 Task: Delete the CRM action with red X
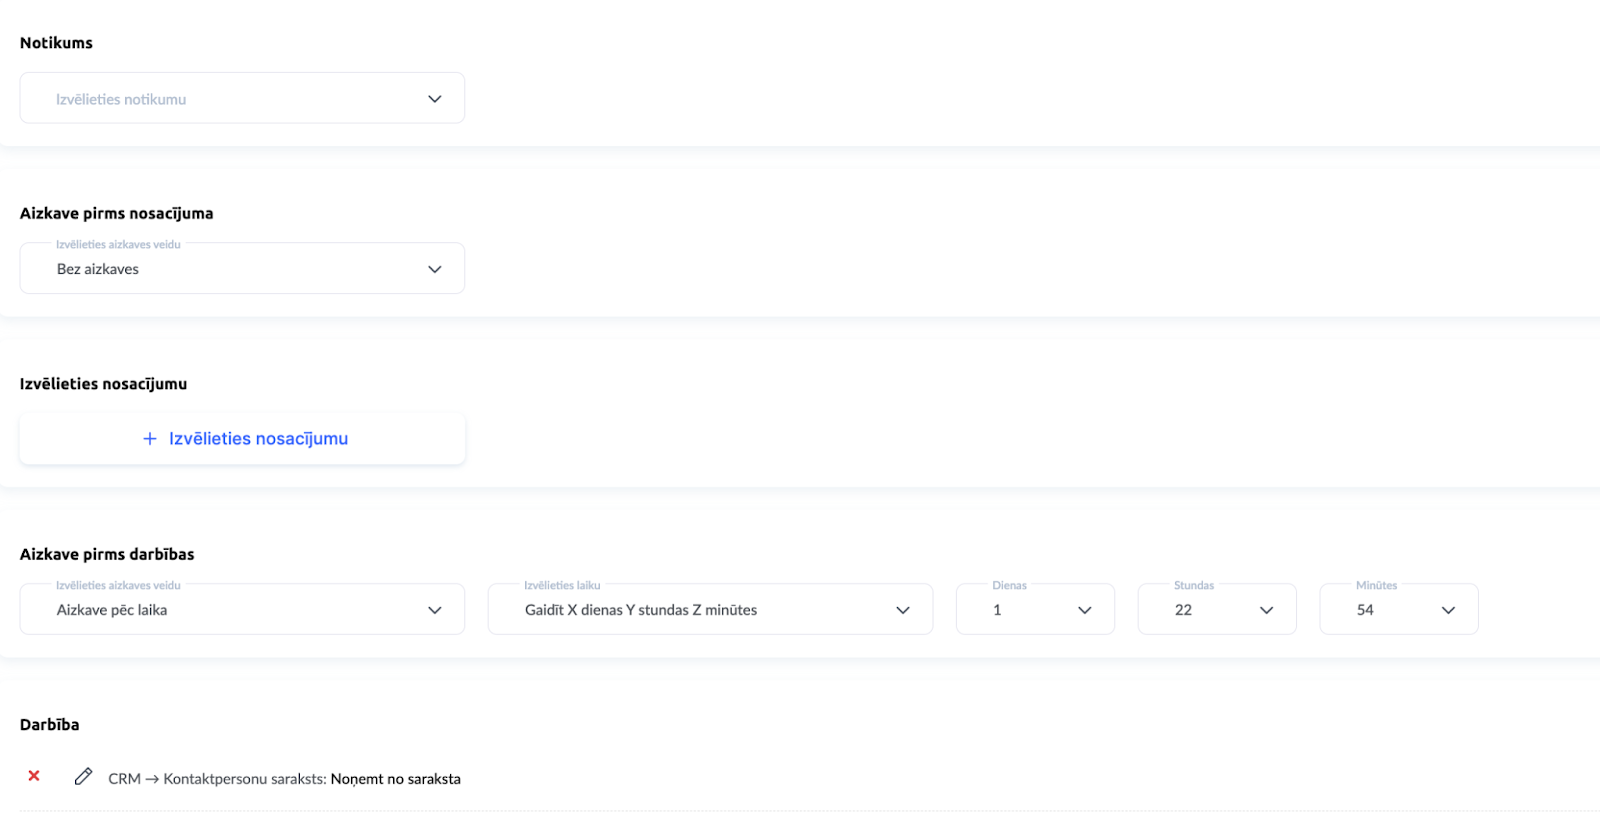[x=34, y=776]
